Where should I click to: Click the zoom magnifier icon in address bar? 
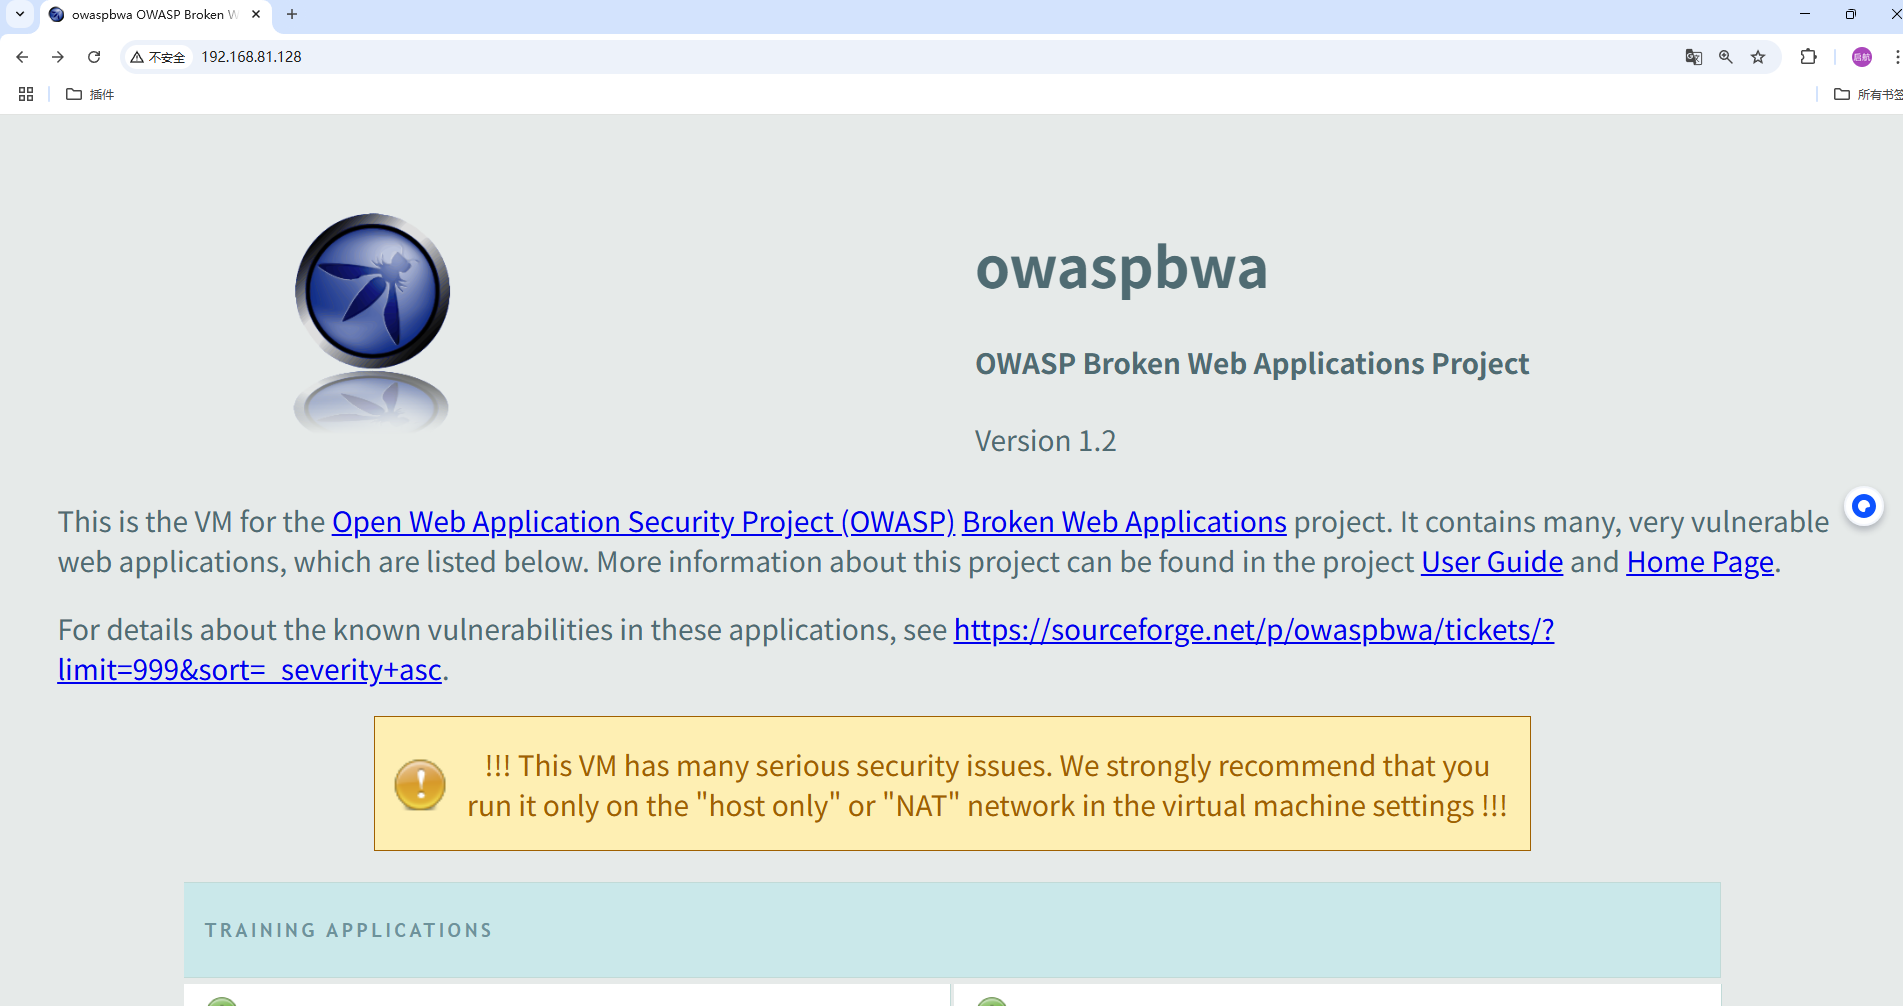(1725, 57)
